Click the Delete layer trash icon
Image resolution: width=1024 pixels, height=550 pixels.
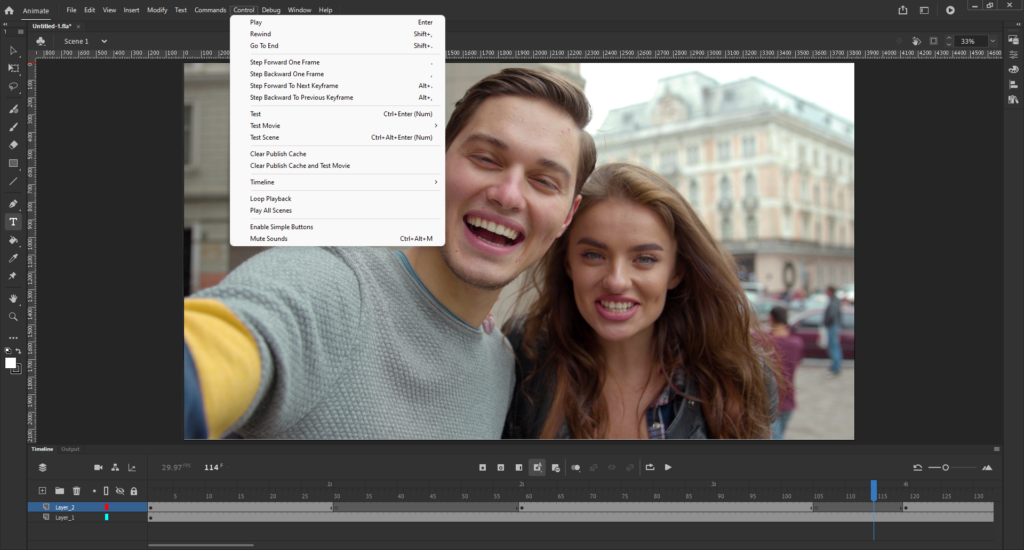[x=76, y=491]
